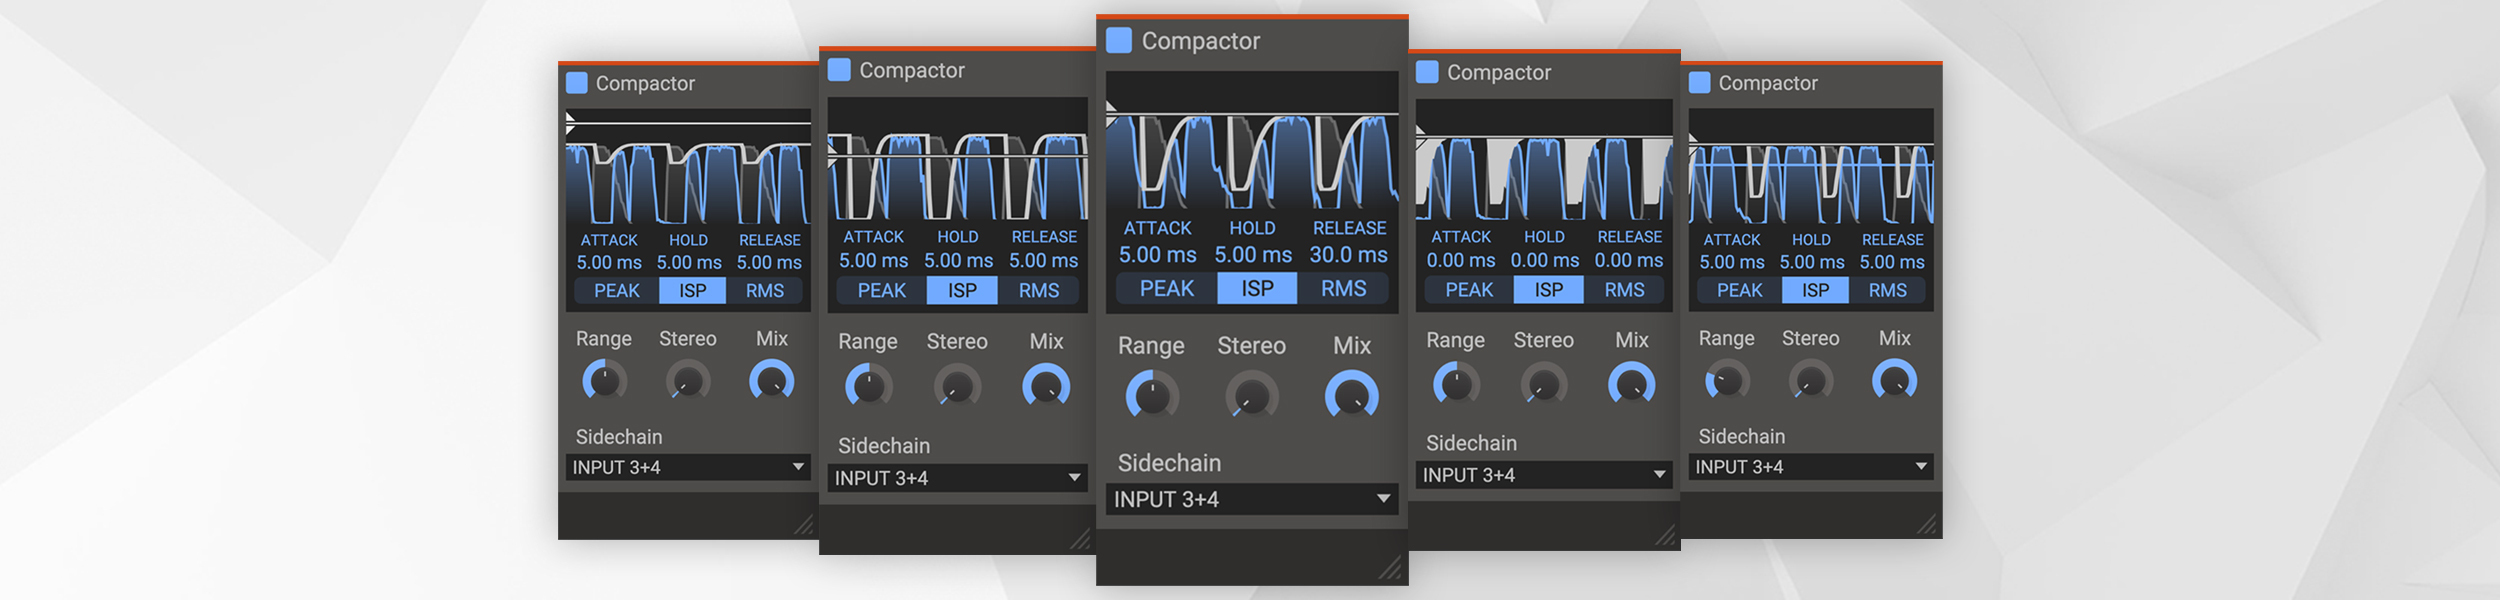Open Sidechain INPUT 3+4 dropdown in leftmost Compactor

pos(688,467)
